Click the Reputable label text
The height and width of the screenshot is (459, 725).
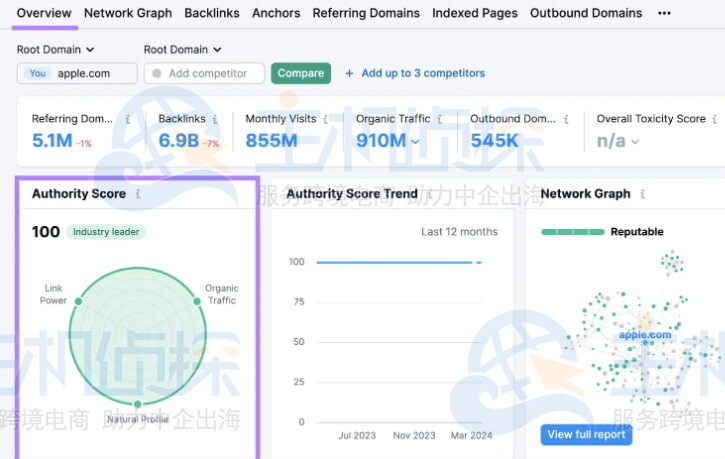point(637,232)
